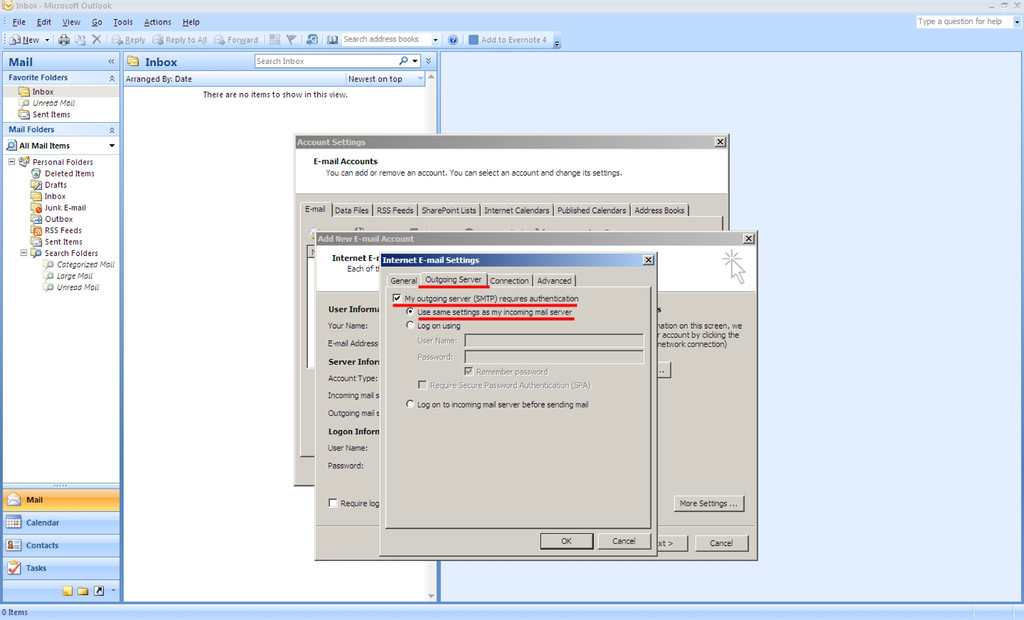Click Reply to All toolbar button
The width and height of the screenshot is (1024, 620).
point(180,40)
